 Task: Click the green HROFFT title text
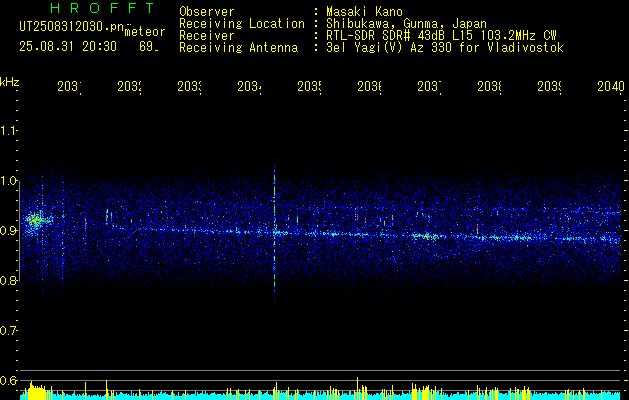[102, 8]
